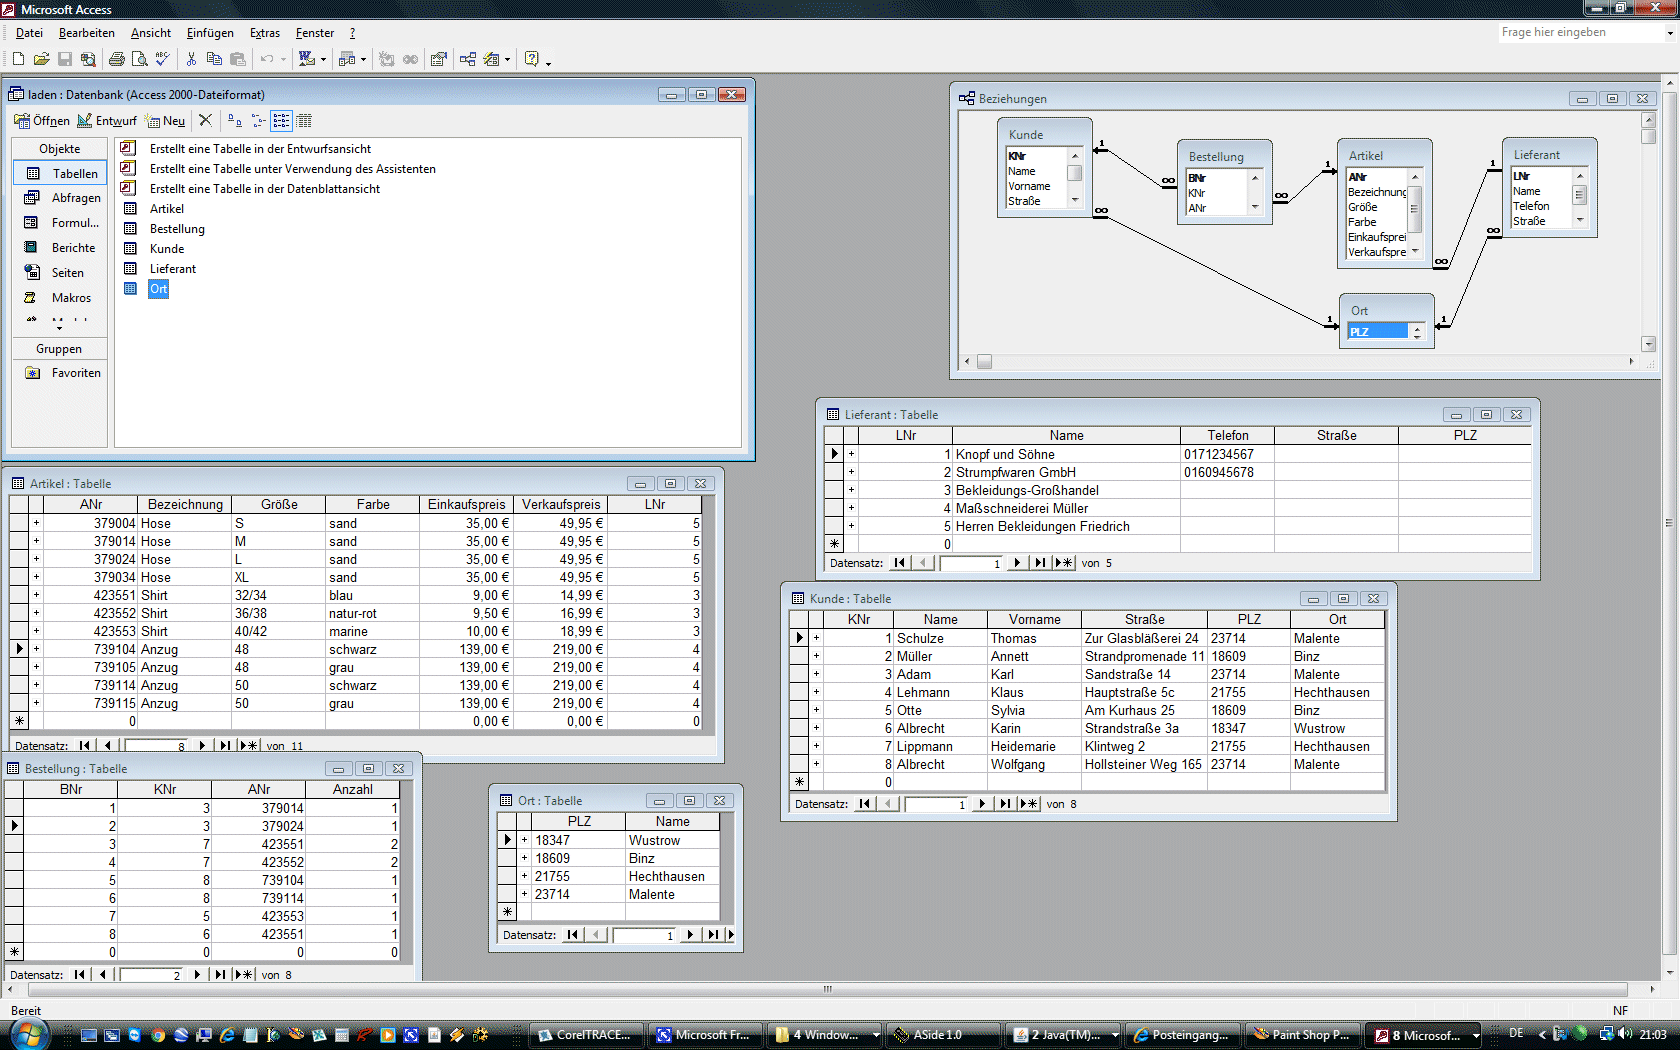
Task: Click the Copy toolbar icon
Action: coord(214,59)
